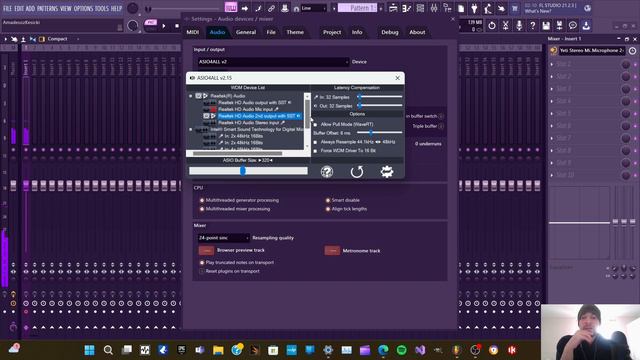Toggle Always Resample 44.1kHz checkbox
This screenshot has height=360, width=640.
tap(315, 142)
